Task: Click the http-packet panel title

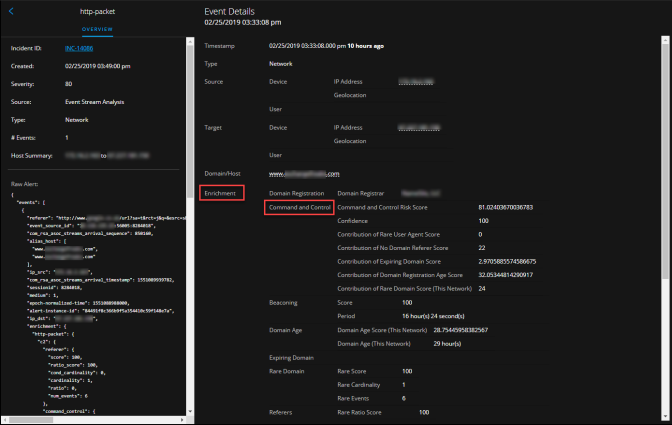Action: point(97,12)
